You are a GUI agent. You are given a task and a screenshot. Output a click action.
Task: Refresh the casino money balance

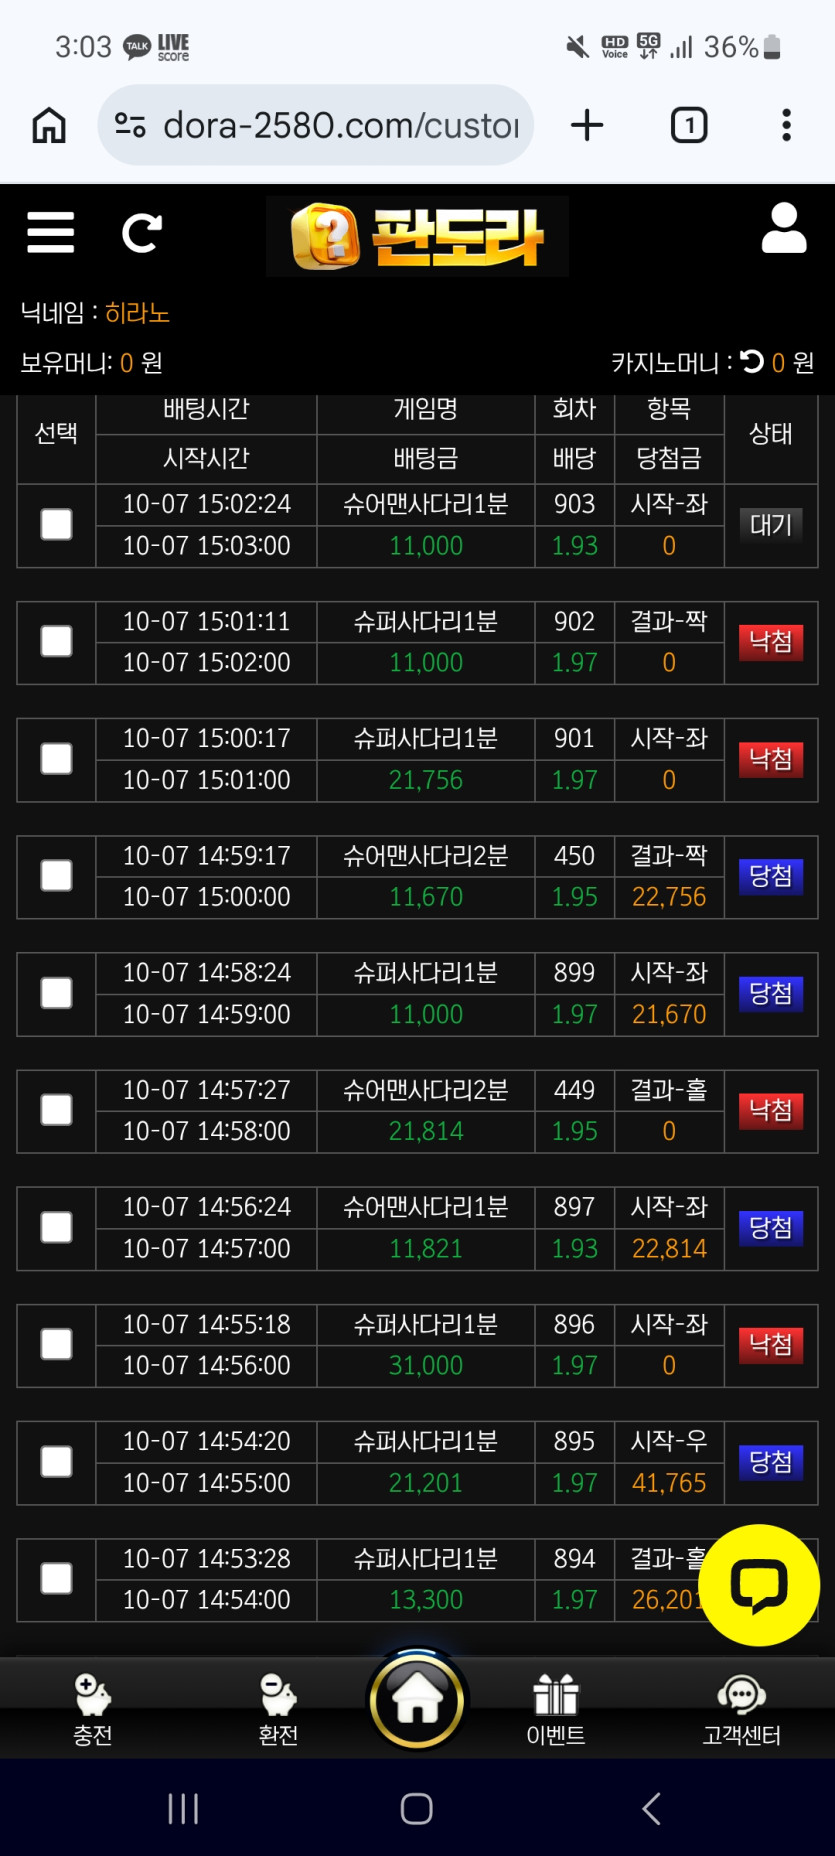coord(752,362)
